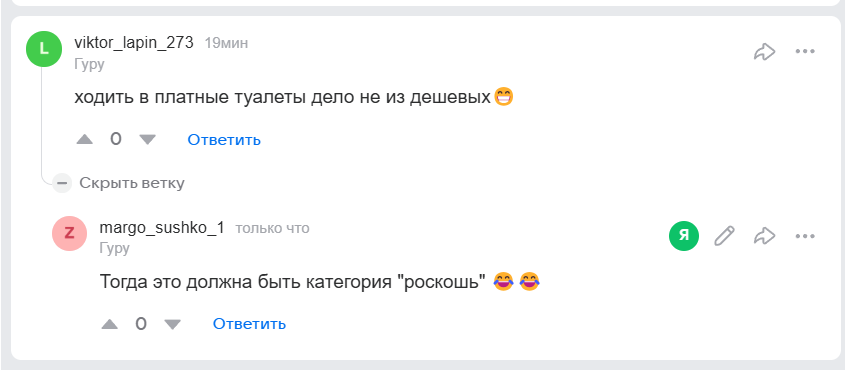
Task: Downvote margo_sushko_1's reply
Action: pyautogui.click(x=172, y=324)
